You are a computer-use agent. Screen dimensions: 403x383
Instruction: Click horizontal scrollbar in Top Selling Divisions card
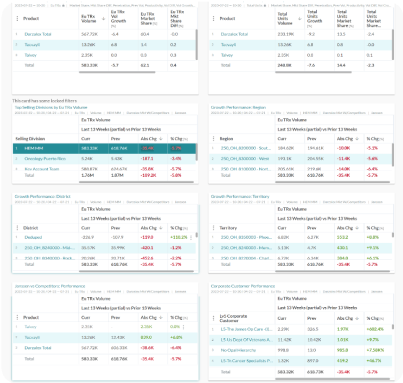click(136, 182)
